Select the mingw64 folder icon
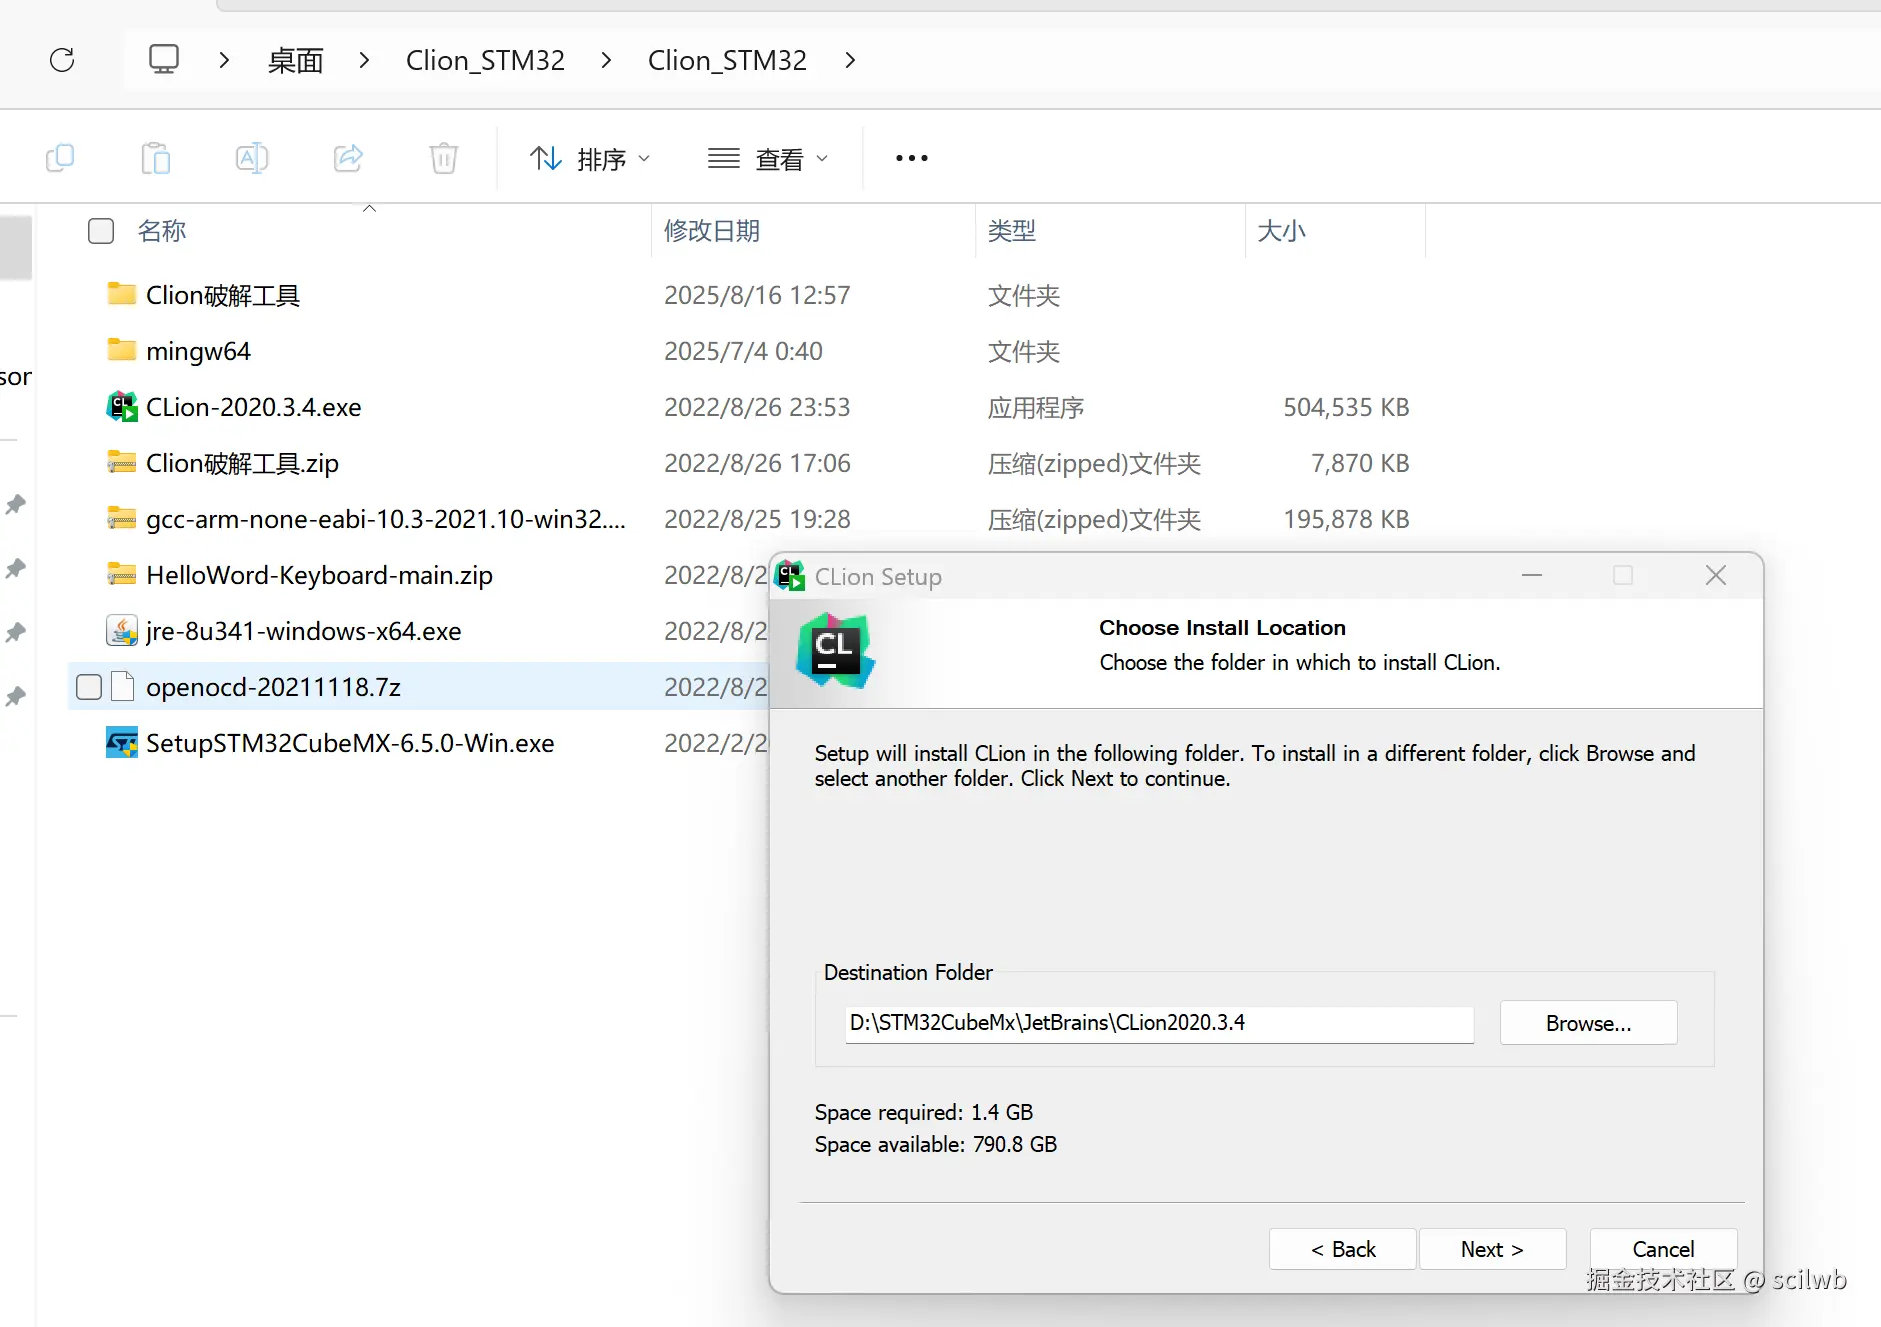 pyautogui.click(x=122, y=350)
